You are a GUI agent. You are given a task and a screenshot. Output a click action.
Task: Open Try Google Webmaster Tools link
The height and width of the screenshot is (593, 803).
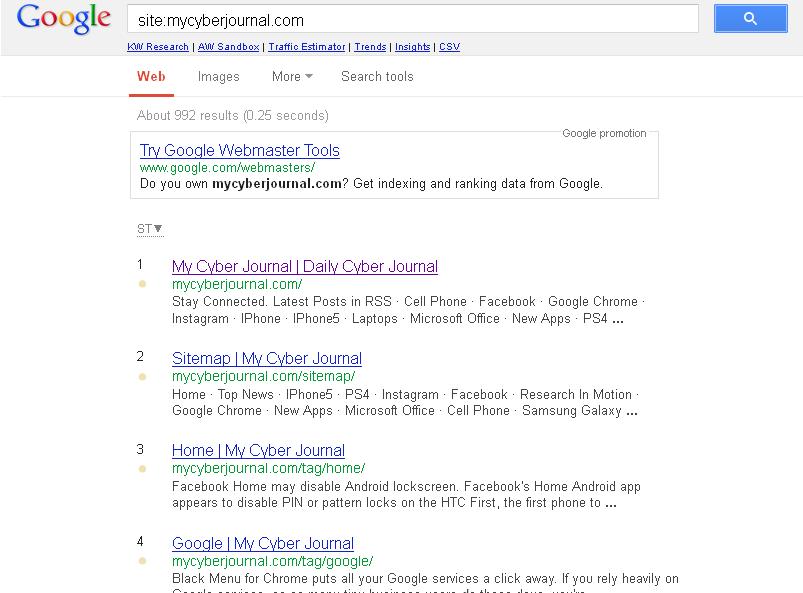click(x=240, y=151)
